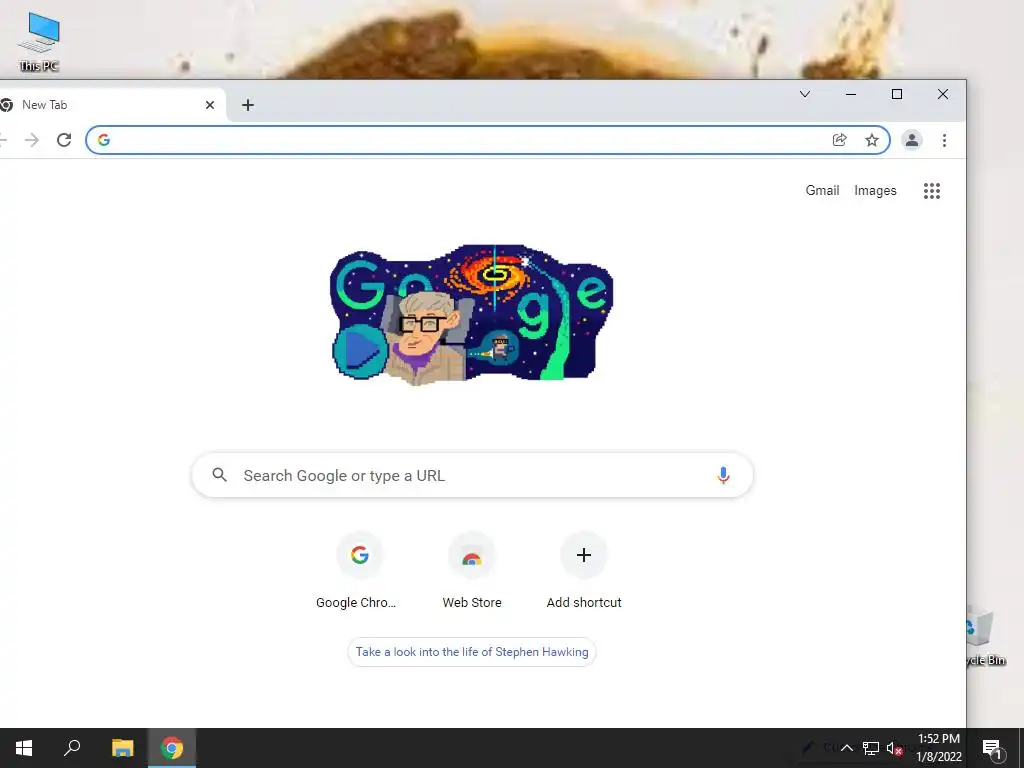Click the muted volume tray icon
The height and width of the screenshot is (768, 1024).
point(895,748)
